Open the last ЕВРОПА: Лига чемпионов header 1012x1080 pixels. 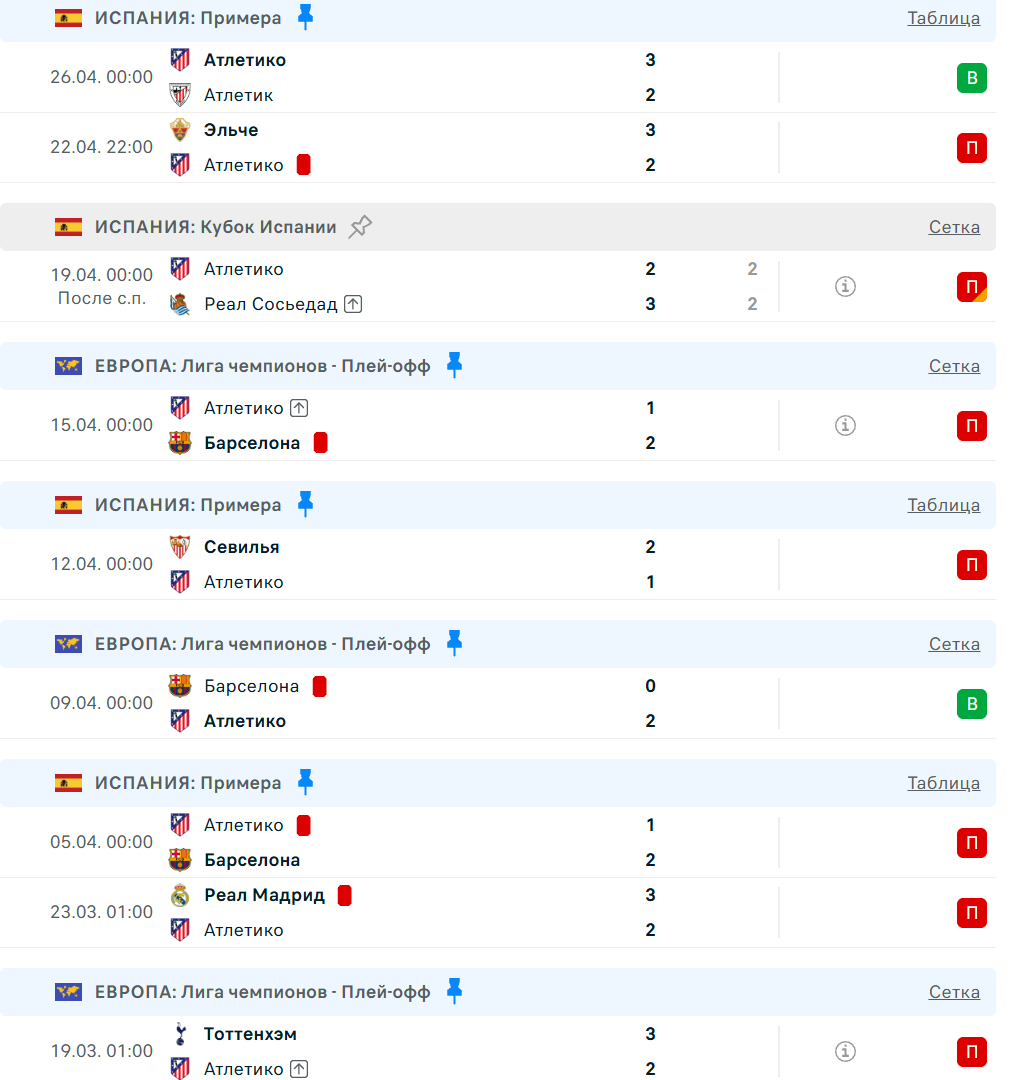[262, 992]
